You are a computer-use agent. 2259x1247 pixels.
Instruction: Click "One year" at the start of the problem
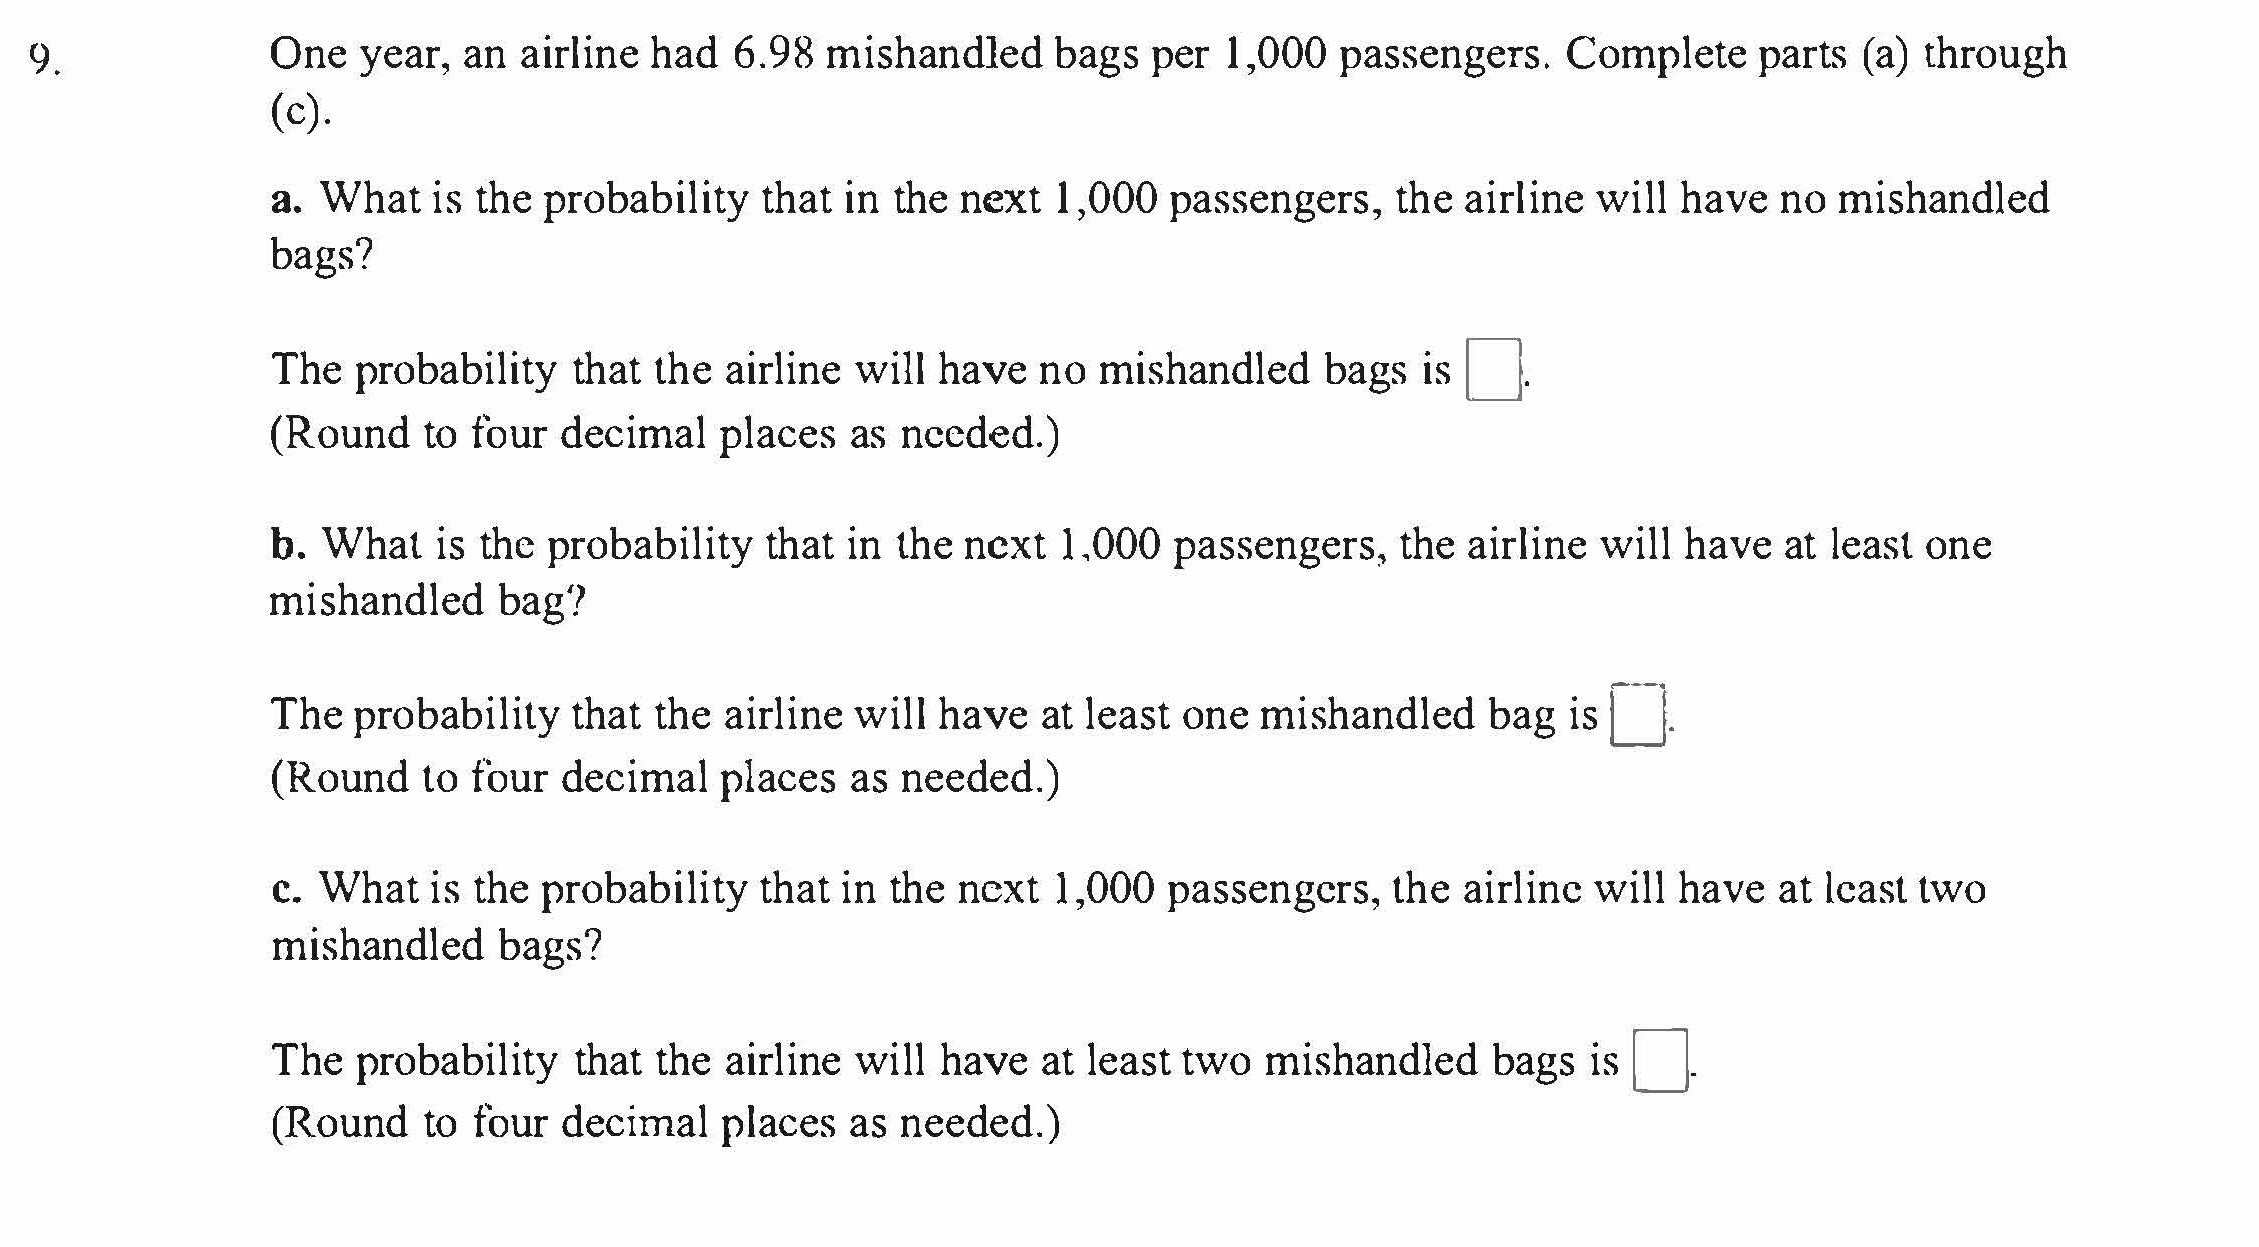355,54
